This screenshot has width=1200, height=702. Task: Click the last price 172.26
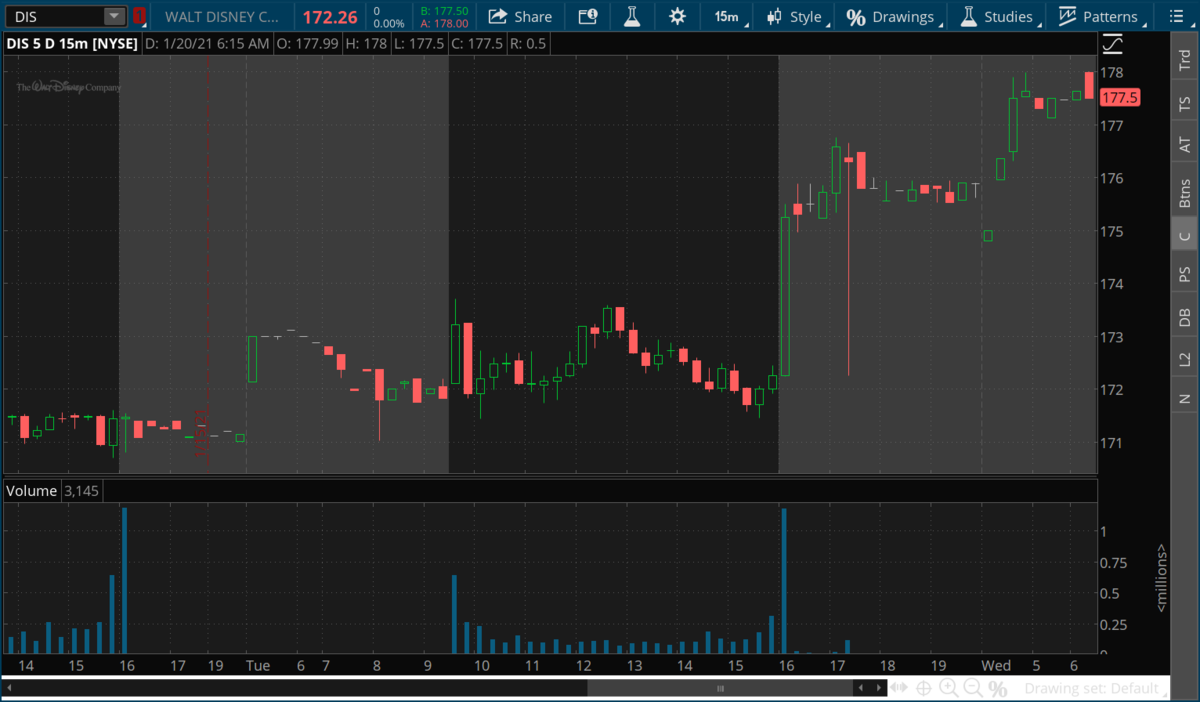[x=329, y=16]
